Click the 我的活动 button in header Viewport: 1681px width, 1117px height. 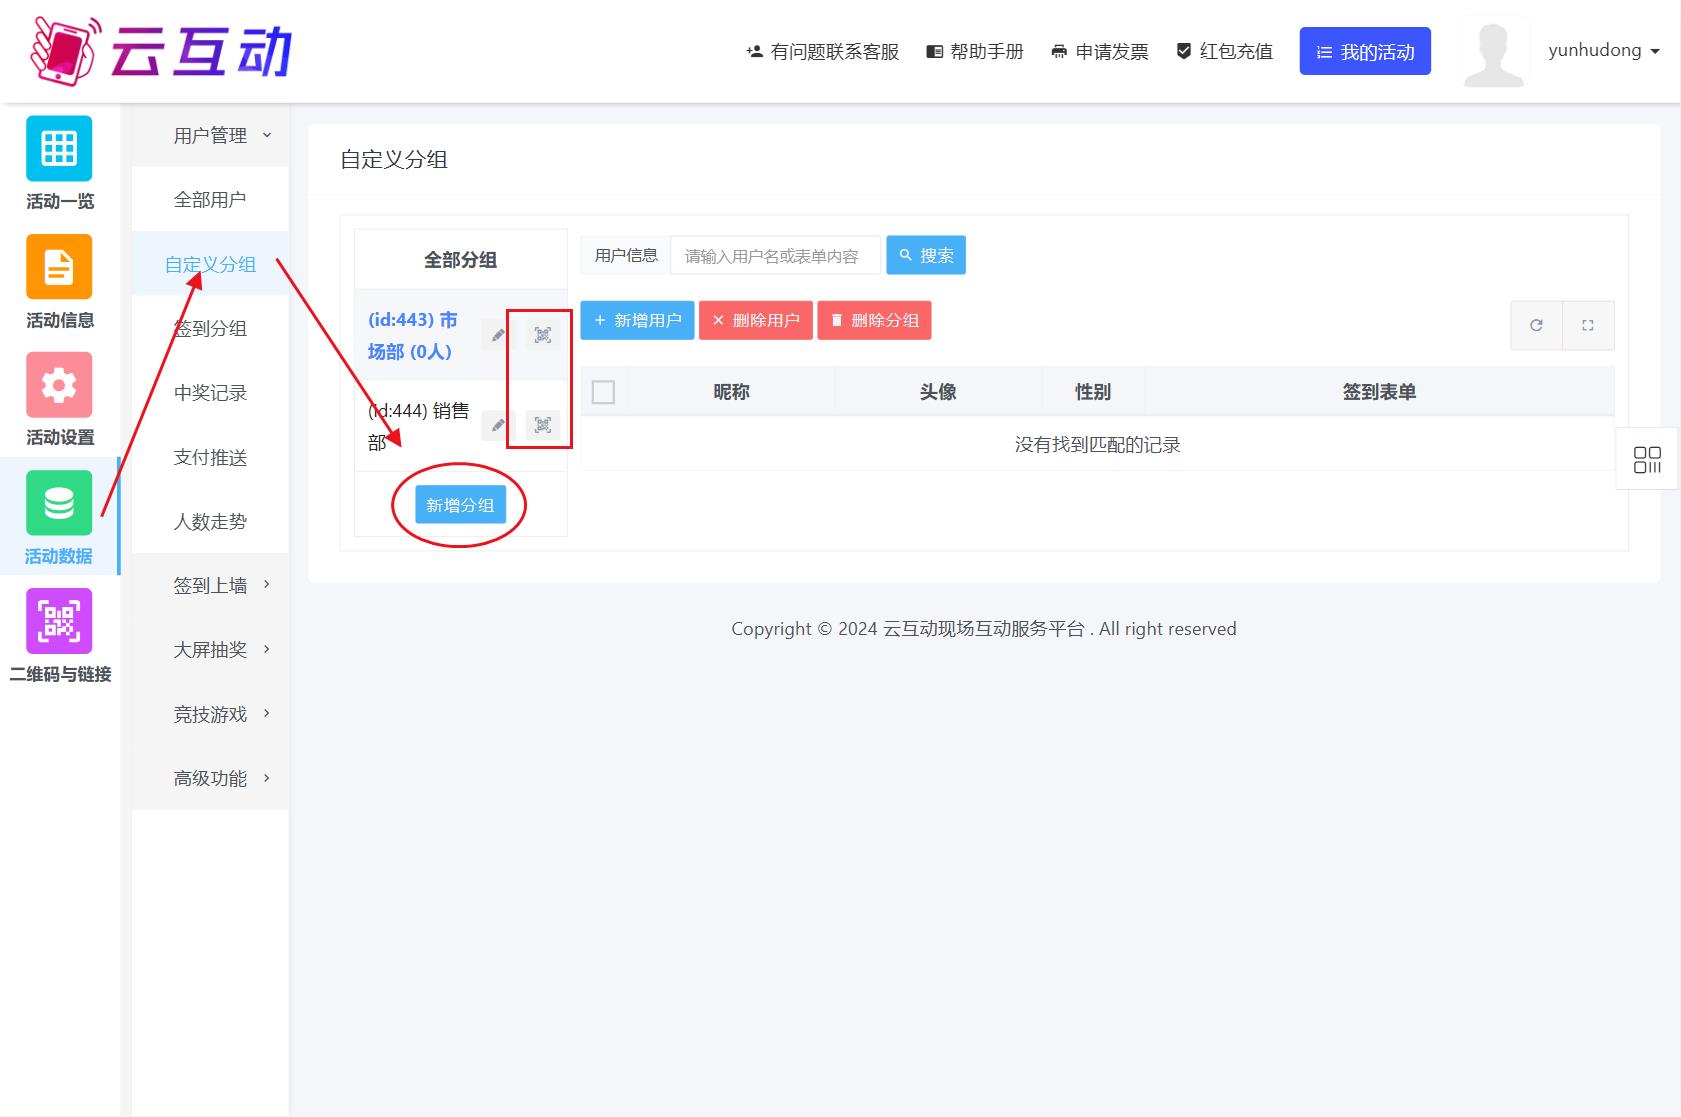[1364, 52]
